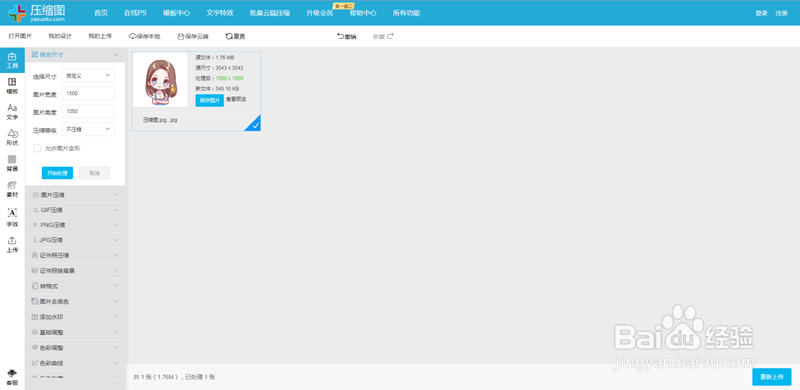Viewport: 800px width, 390px height.
Task: Focus the 图片宽度 field showing 1500
Action: click(x=88, y=93)
